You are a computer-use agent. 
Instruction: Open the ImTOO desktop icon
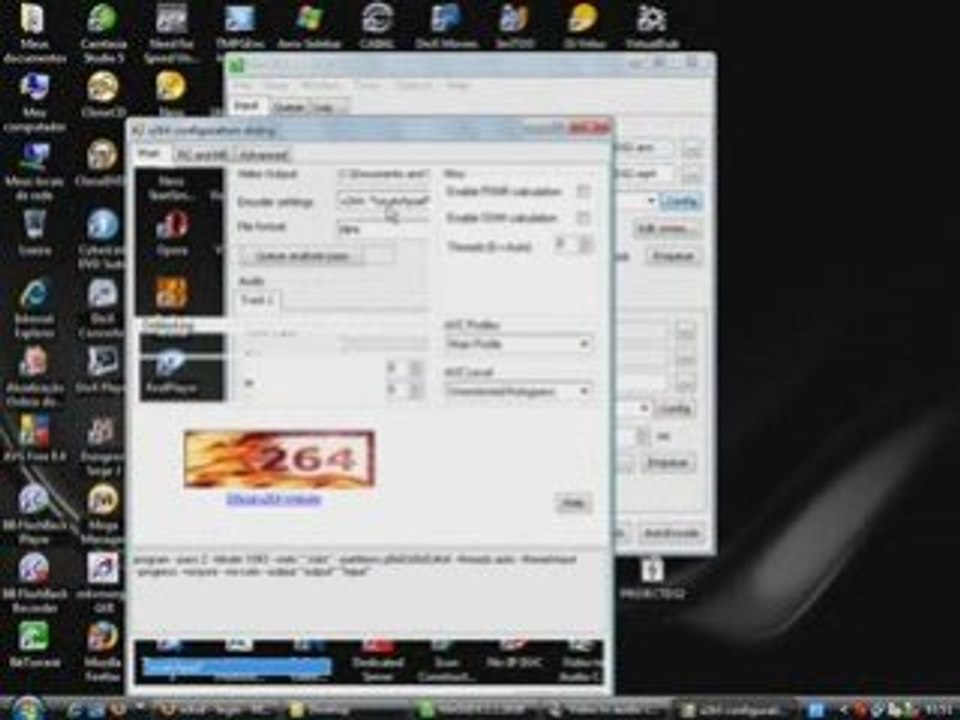click(514, 26)
